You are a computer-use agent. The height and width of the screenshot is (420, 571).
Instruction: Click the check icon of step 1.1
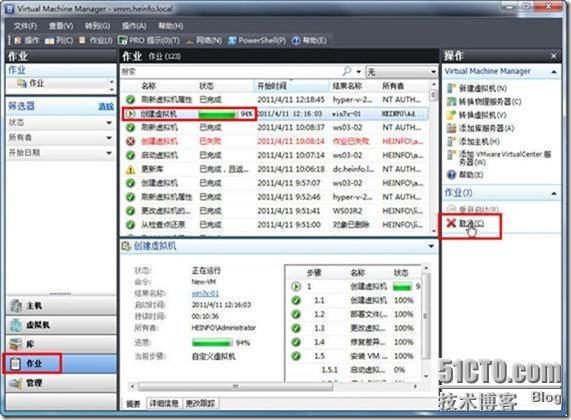(296, 300)
